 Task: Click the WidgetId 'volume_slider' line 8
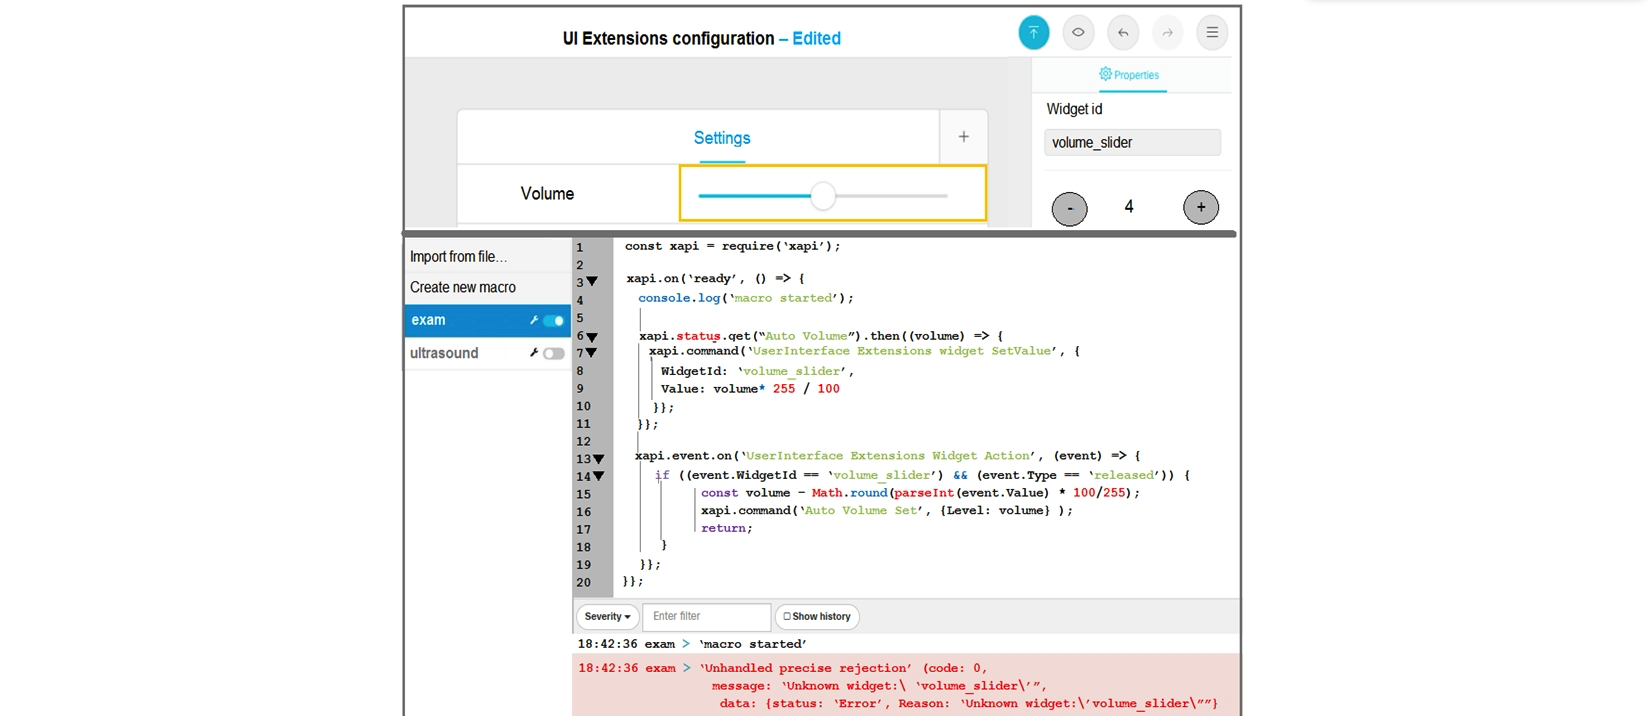pyautogui.click(x=757, y=371)
